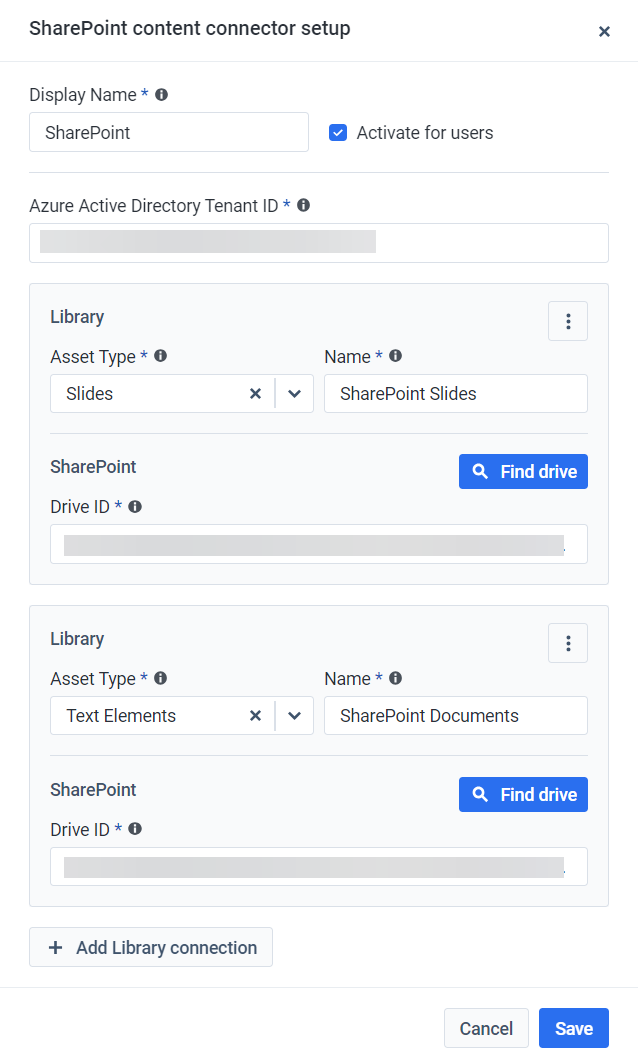Viewport: 638px width, 1063px height.
Task: Click the Drive ID field of the Text Elements library
Action: click(319, 866)
